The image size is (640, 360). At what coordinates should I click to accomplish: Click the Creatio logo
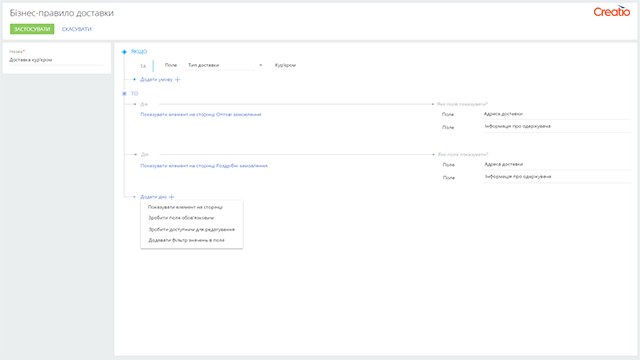coord(612,11)
